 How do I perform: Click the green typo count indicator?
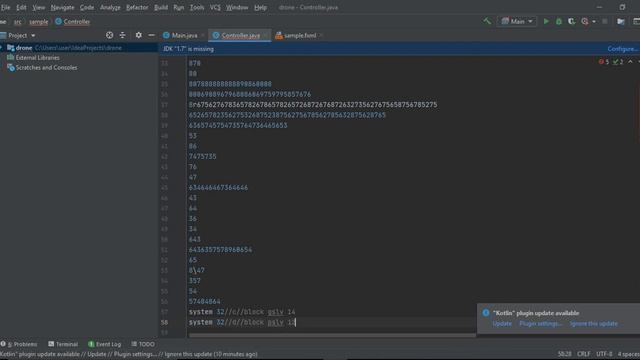[x=618, y=62]
